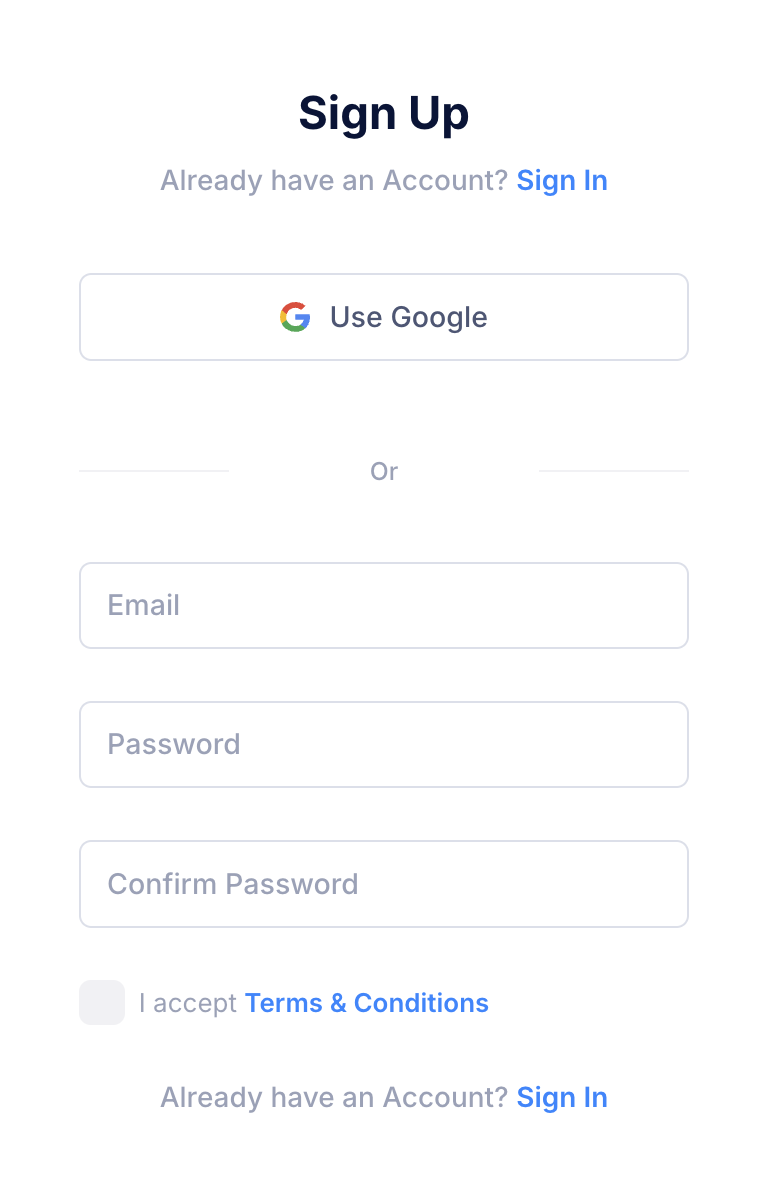Viewport: 774px width, 1194px height.
Task: Select the Use Google button
Action: click(384, 317)
